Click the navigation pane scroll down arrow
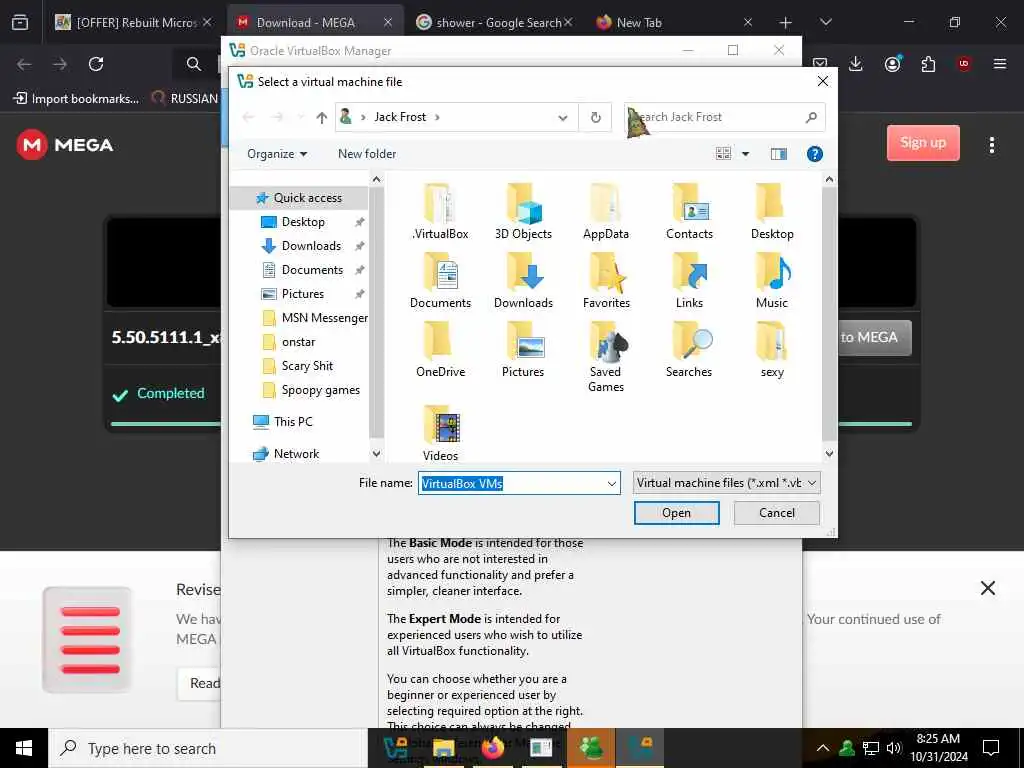The height and width of the screenshot is (768, 1024). pyautogui.click(x=376, y=453)
